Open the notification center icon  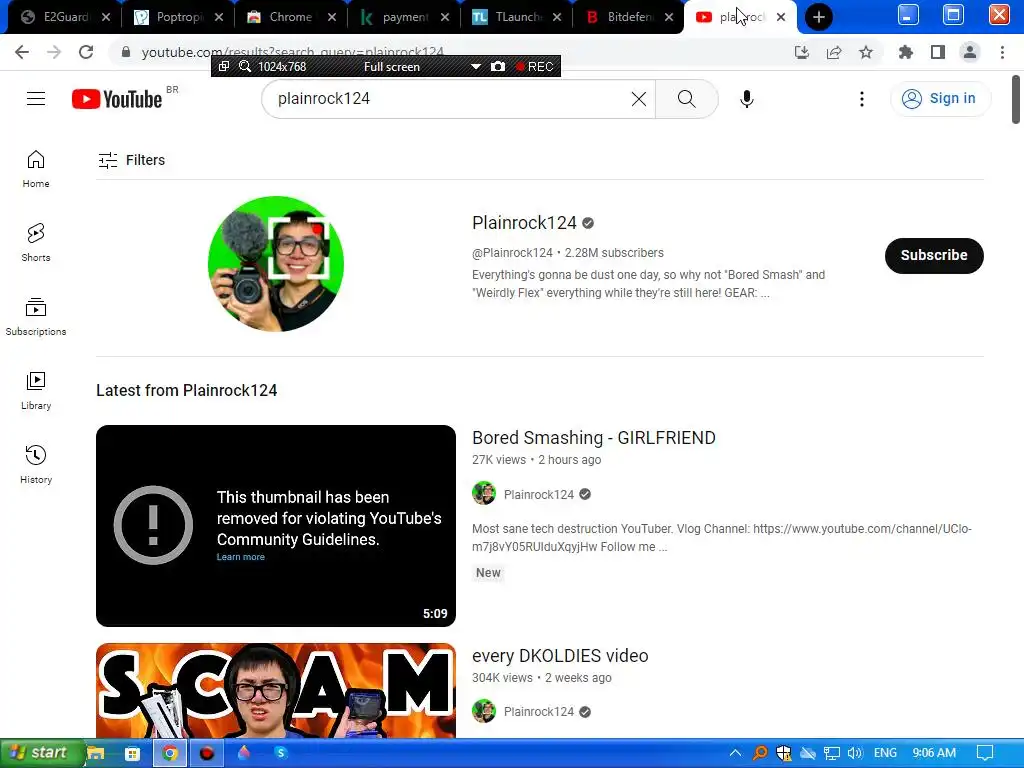pyautogui.click(x=985, y=753)
